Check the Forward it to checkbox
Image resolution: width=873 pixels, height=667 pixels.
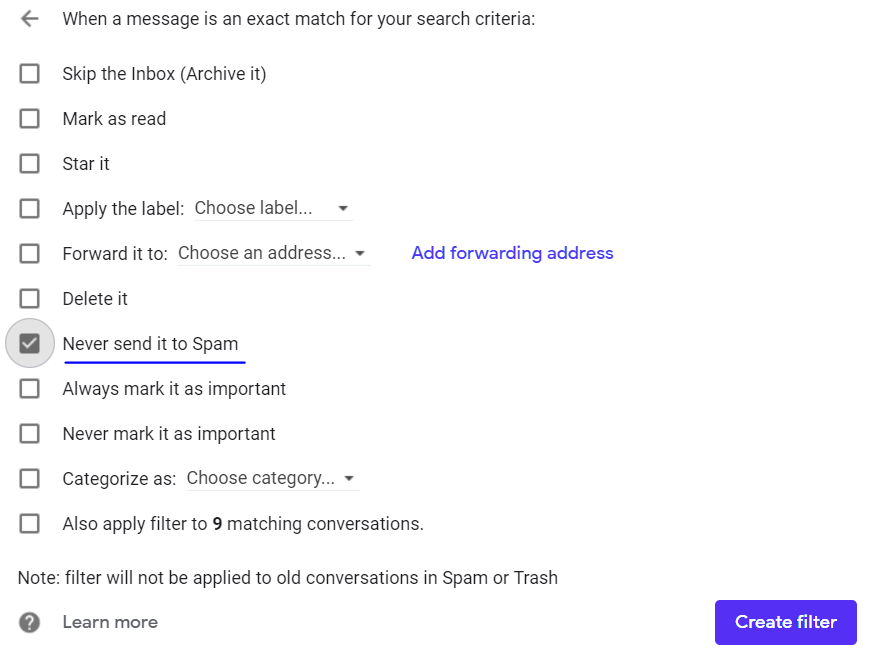click(30, 254)
